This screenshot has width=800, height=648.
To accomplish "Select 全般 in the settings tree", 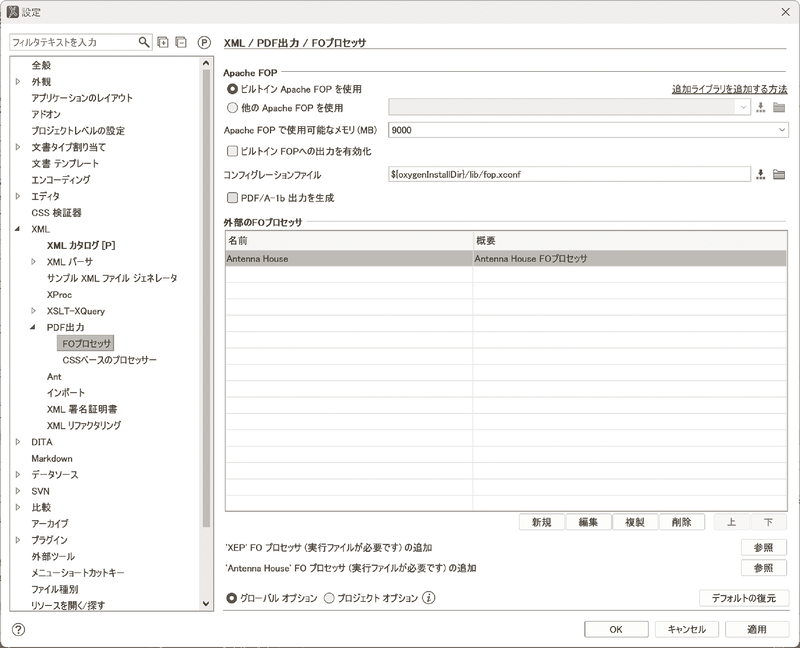I will tap(41, 65).
